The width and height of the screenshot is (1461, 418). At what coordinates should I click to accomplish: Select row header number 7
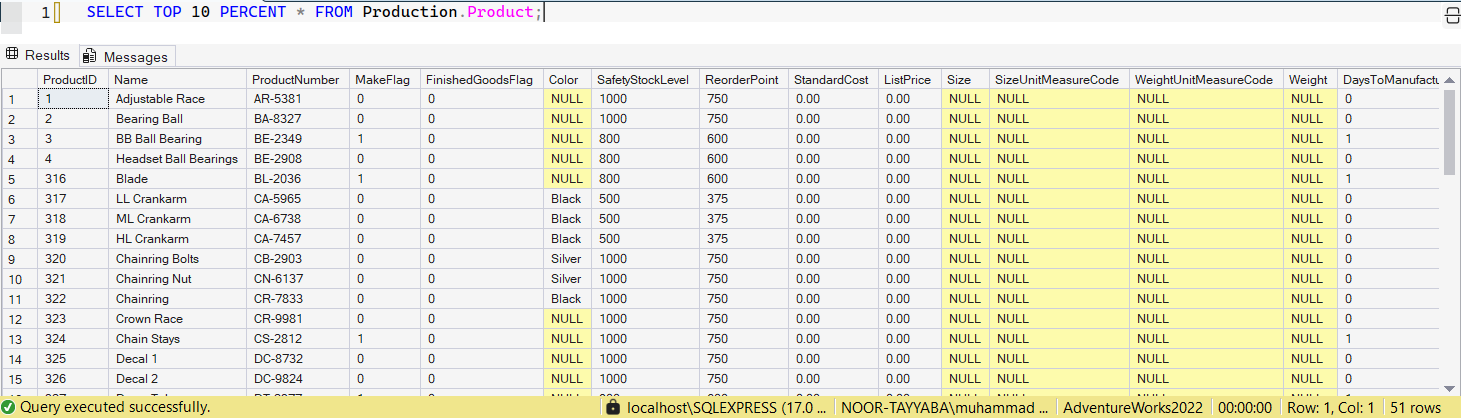tap(19, 219)
